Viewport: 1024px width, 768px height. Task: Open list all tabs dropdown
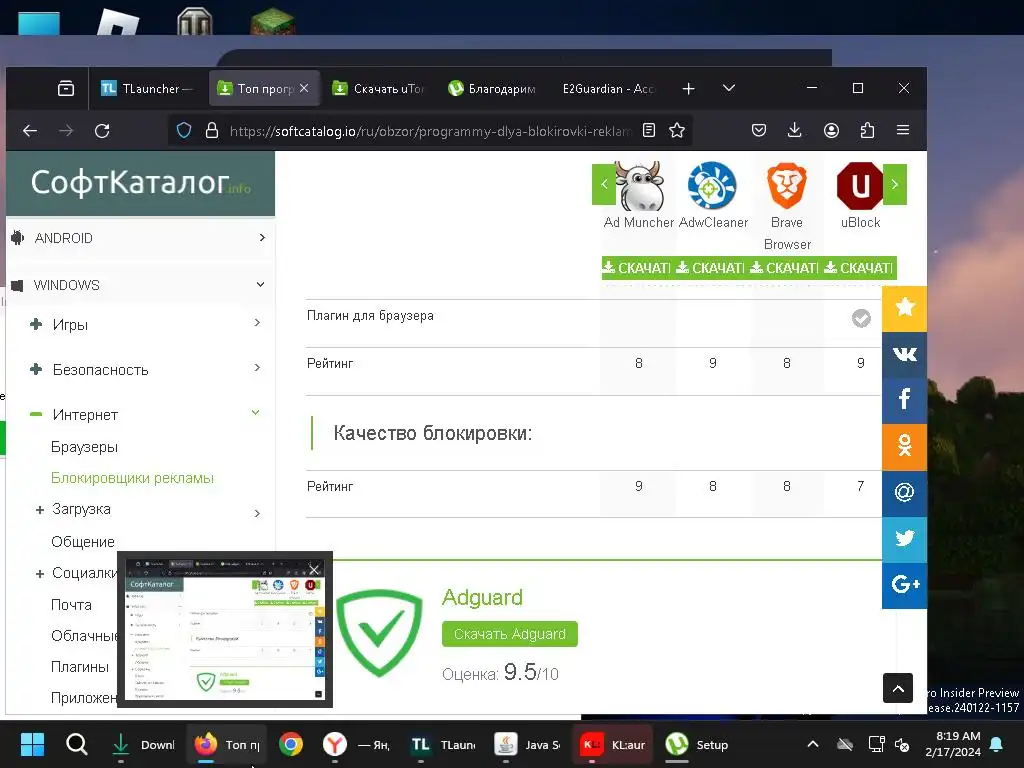[729, 88]
